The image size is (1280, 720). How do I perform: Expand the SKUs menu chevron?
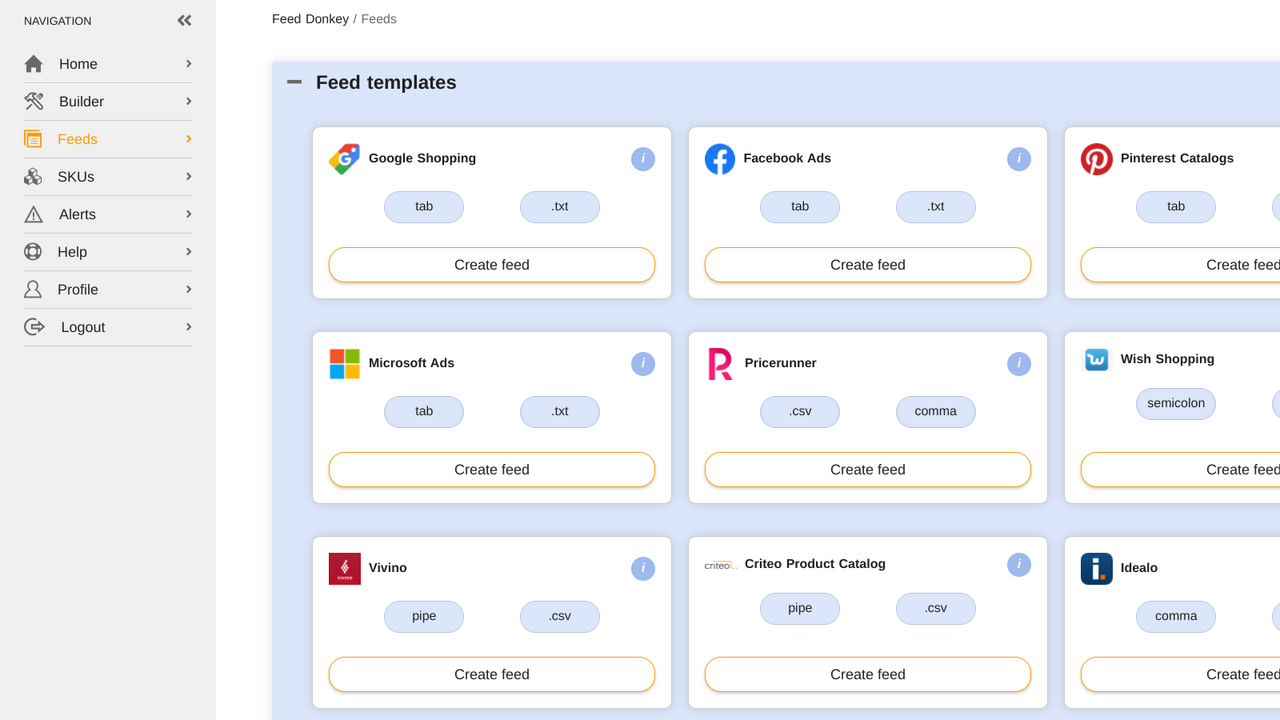188,176
